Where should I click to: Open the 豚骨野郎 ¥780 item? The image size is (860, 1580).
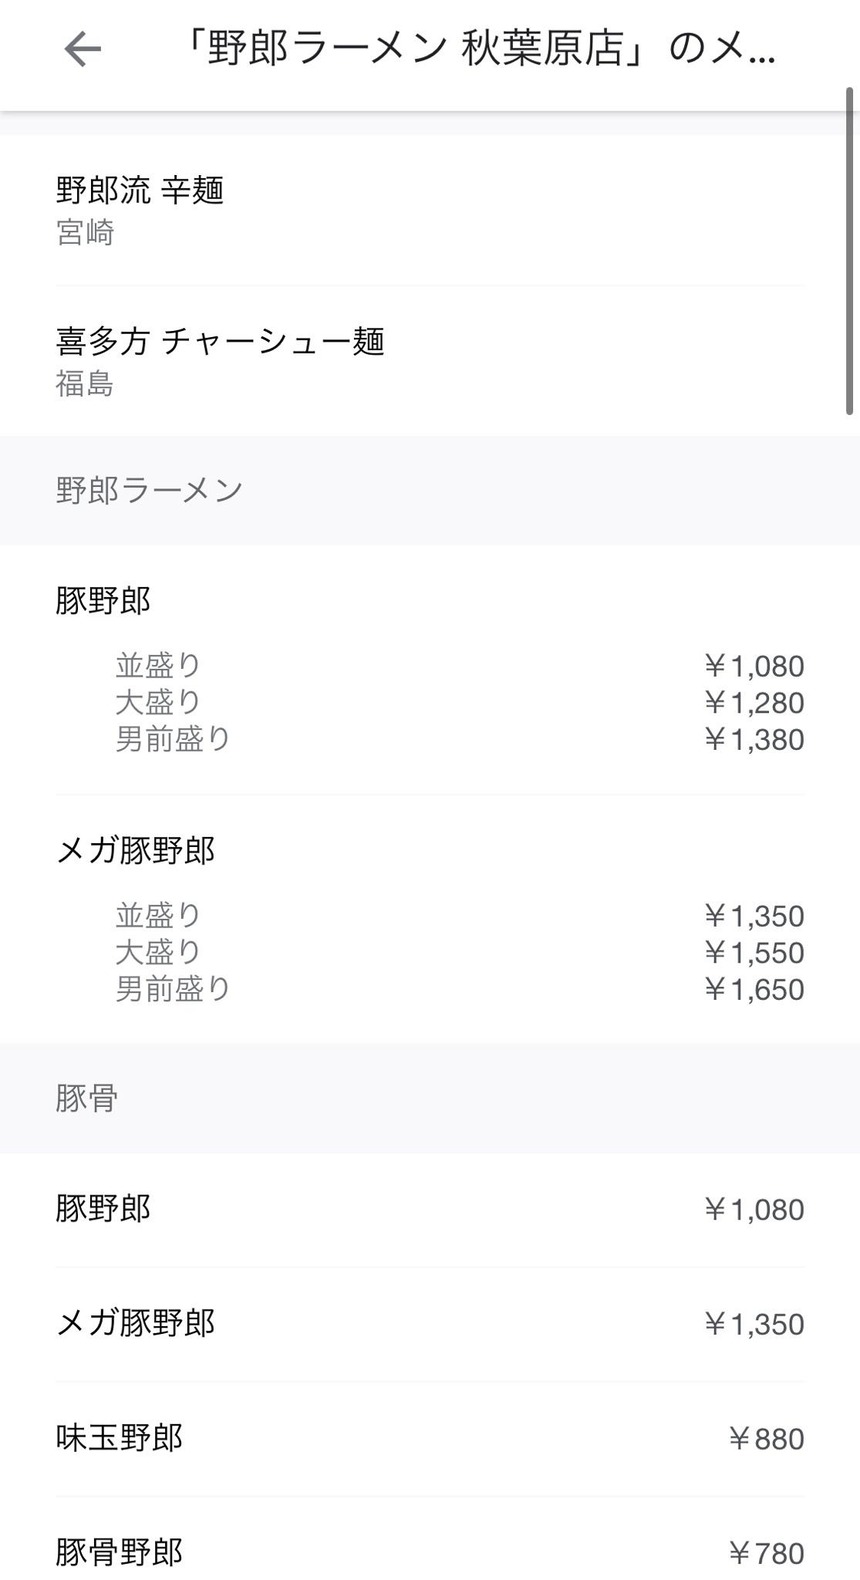tap(120, 1552)
